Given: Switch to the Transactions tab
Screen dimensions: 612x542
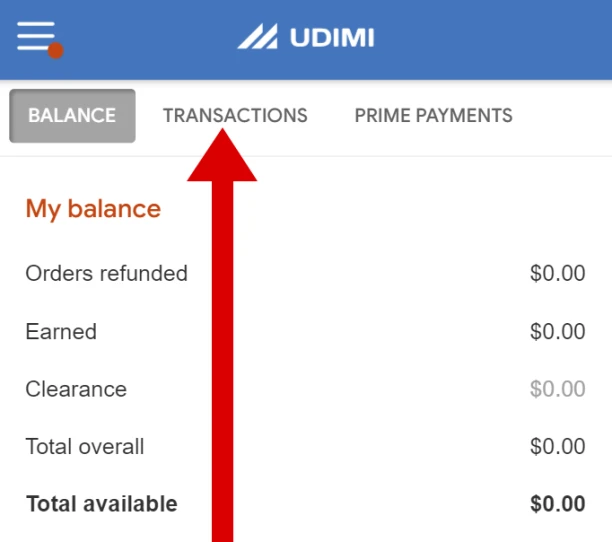Looking at the screenshot, I should tap(235, 116).
